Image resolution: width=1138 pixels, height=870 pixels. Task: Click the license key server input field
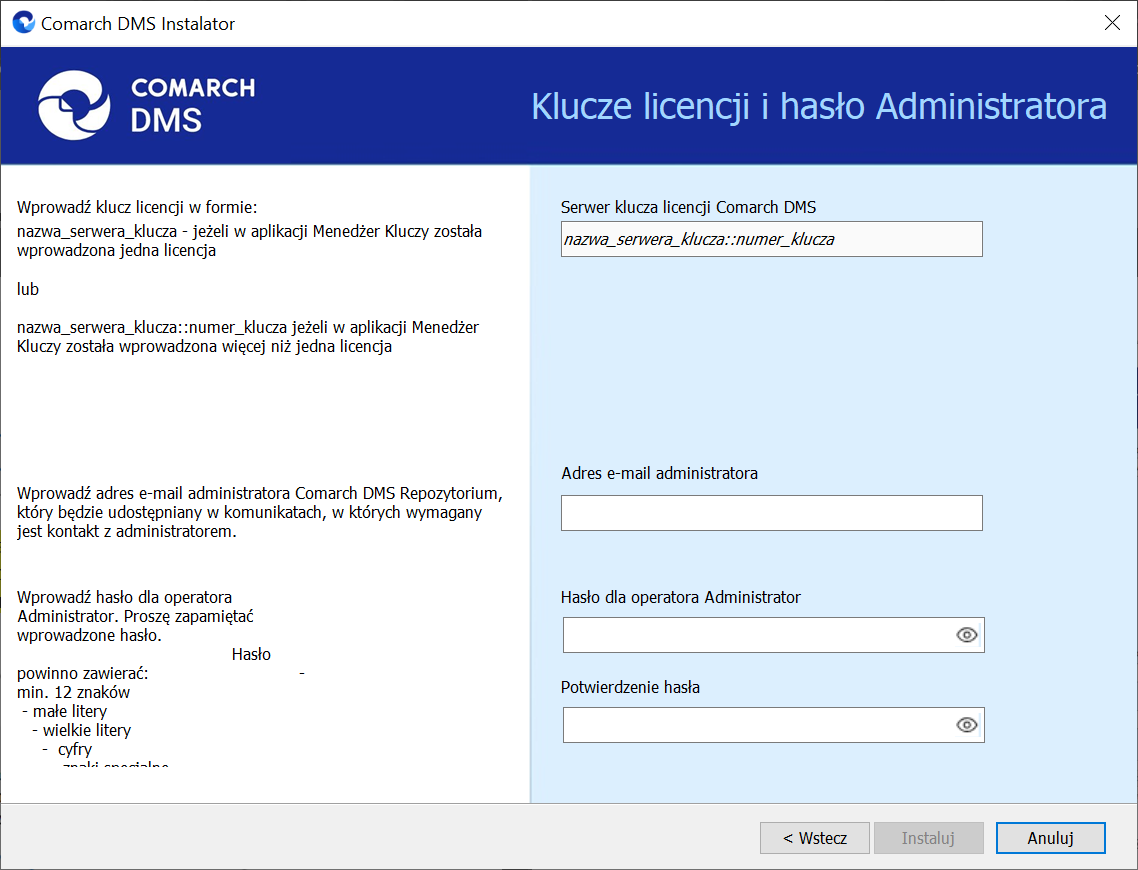[771, 239]
